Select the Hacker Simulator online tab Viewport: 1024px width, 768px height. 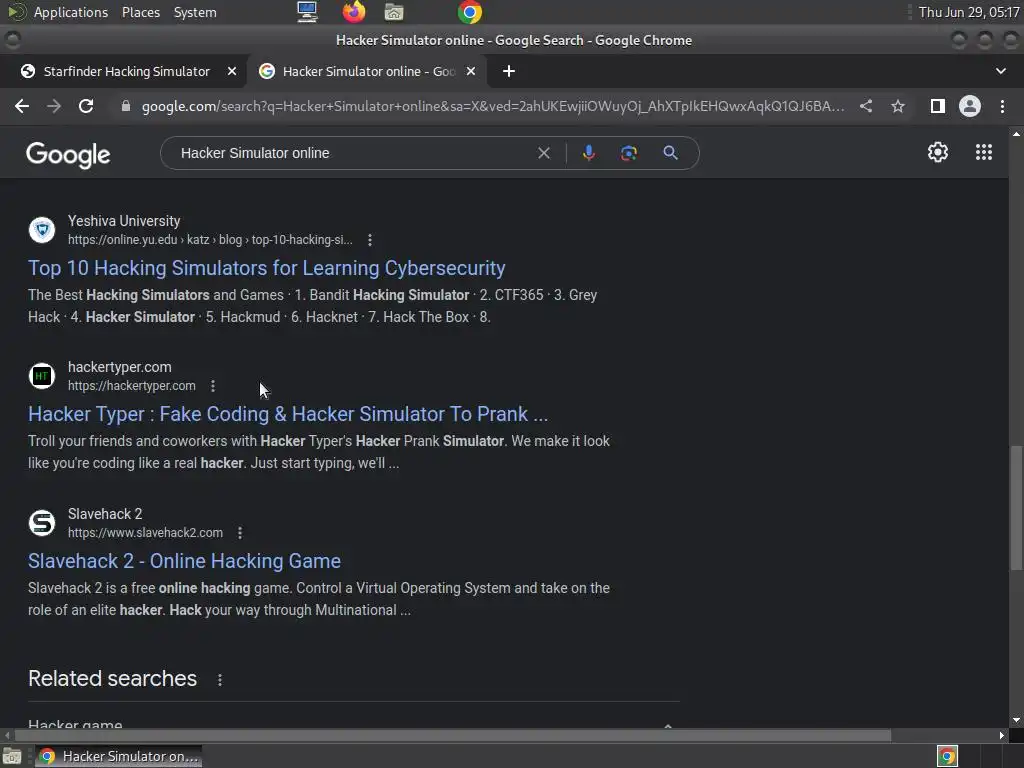pyautogui.click(x=369, y=71)
